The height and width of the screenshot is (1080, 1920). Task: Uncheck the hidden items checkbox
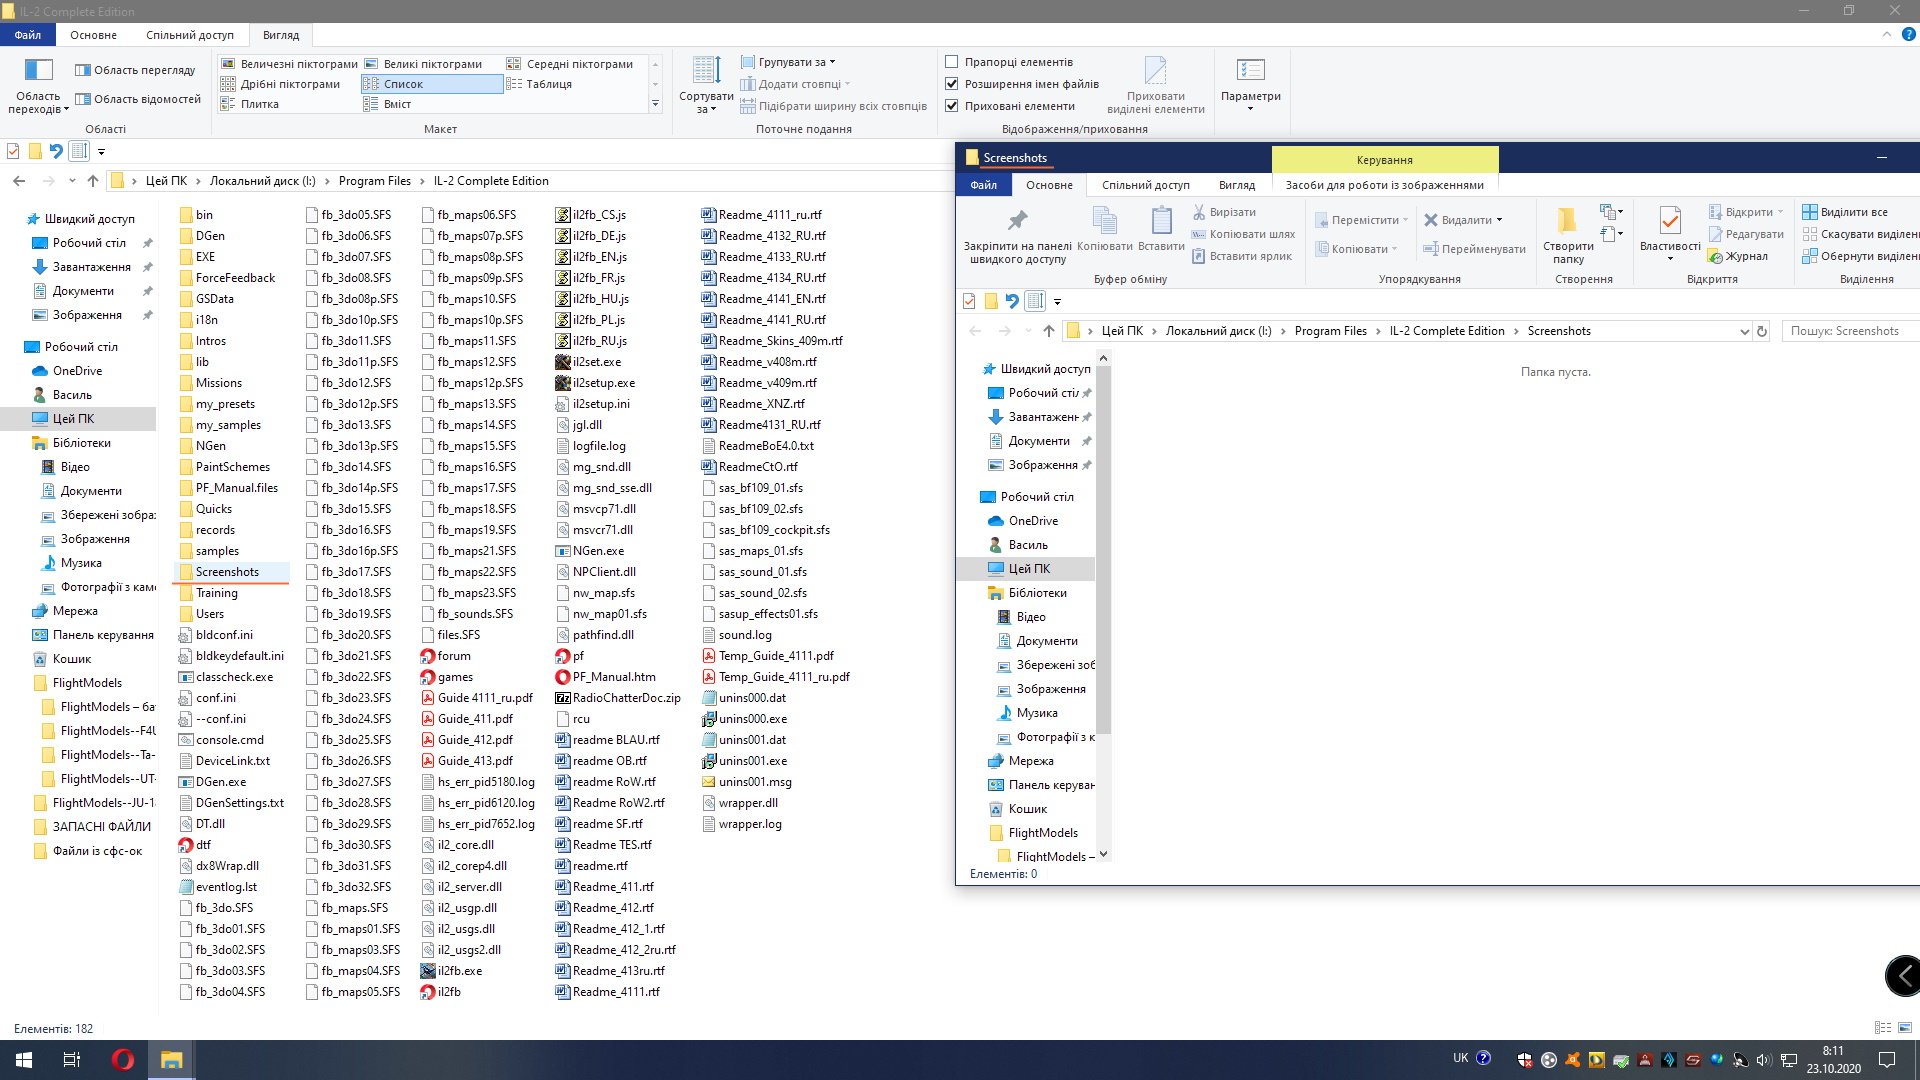click(952, 106)
